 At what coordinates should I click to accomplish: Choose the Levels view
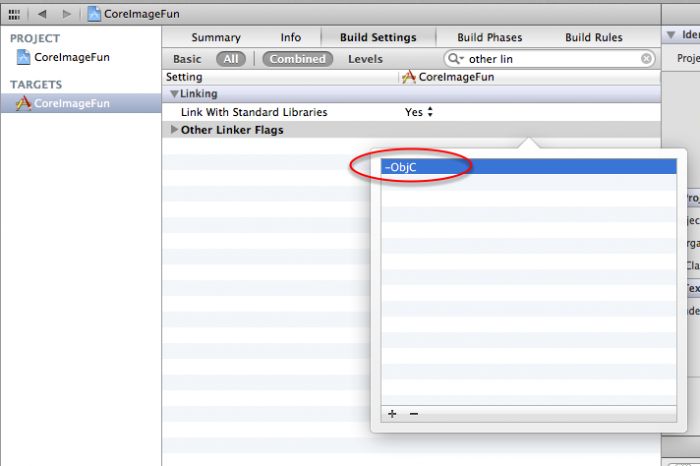(x=366, y=59)
